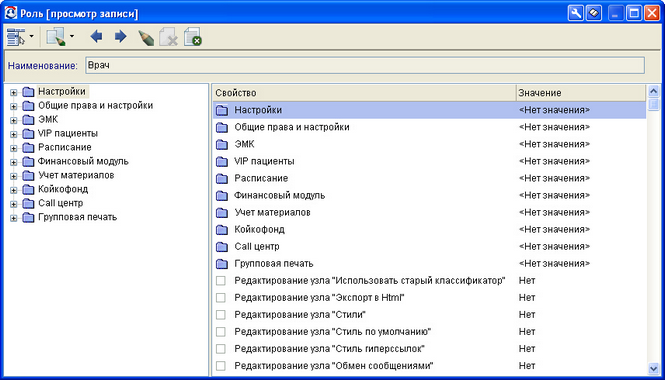Toggle checkbox for Редактирование узла "Стили"

[221, 315]
